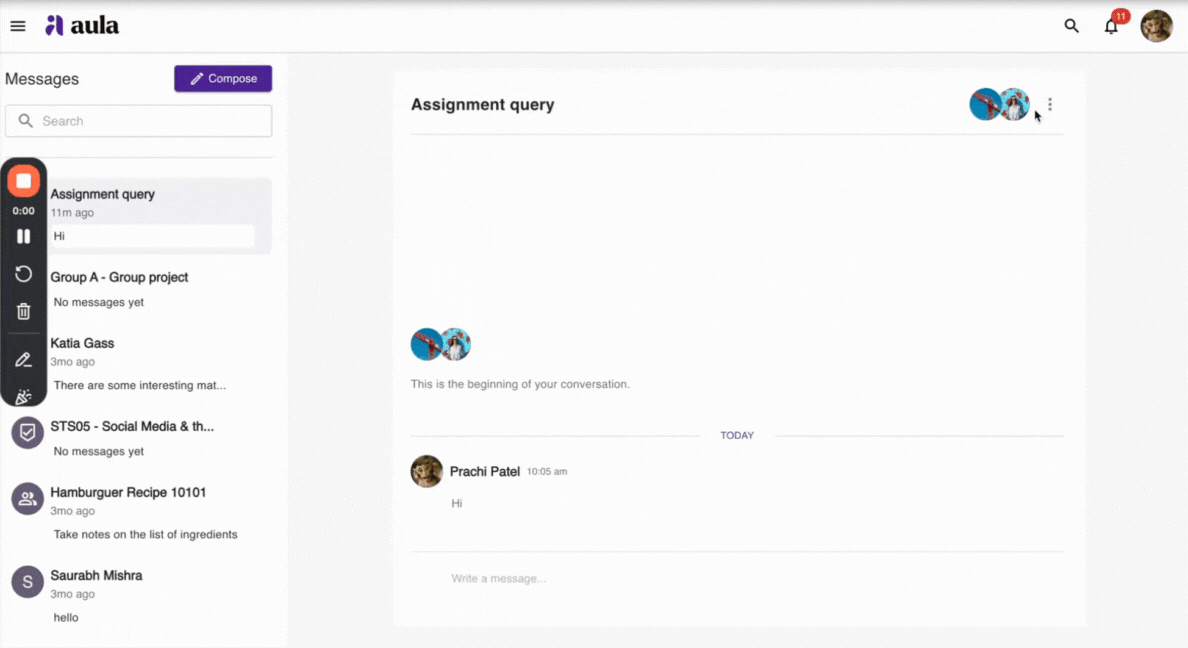
Task: Pause the recording
Action: pyautogui.click(x=23, y=236)
